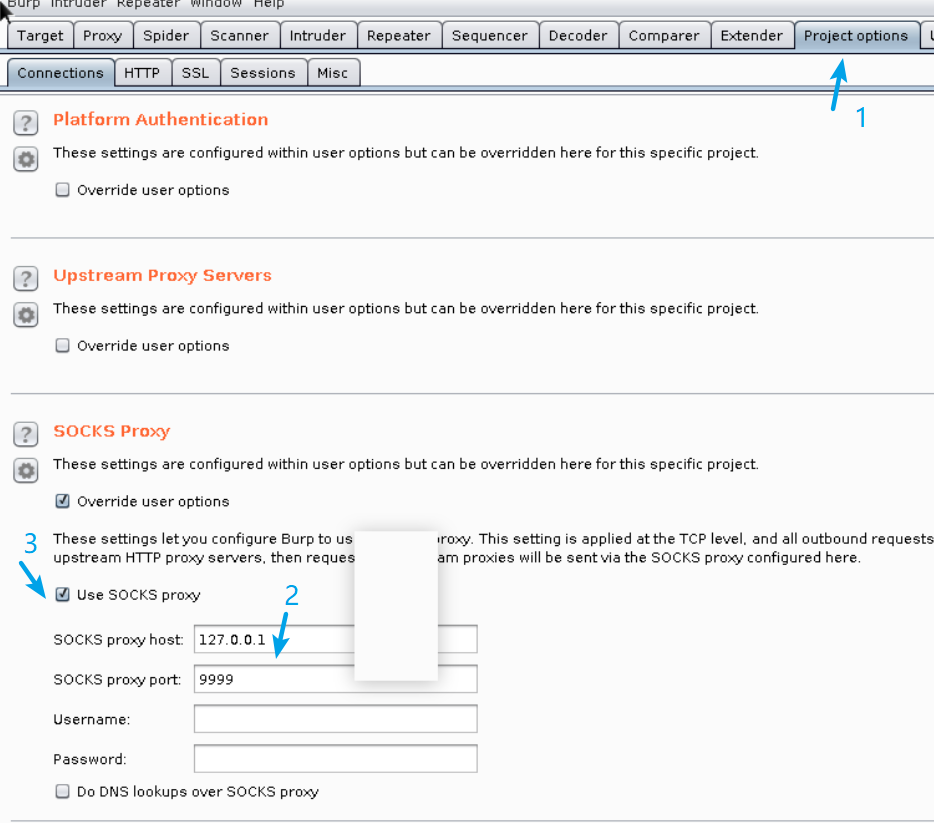The width and height of the screenshot is (934, 823).
Task: Focus the Password input field
Action: coord(335,759)
